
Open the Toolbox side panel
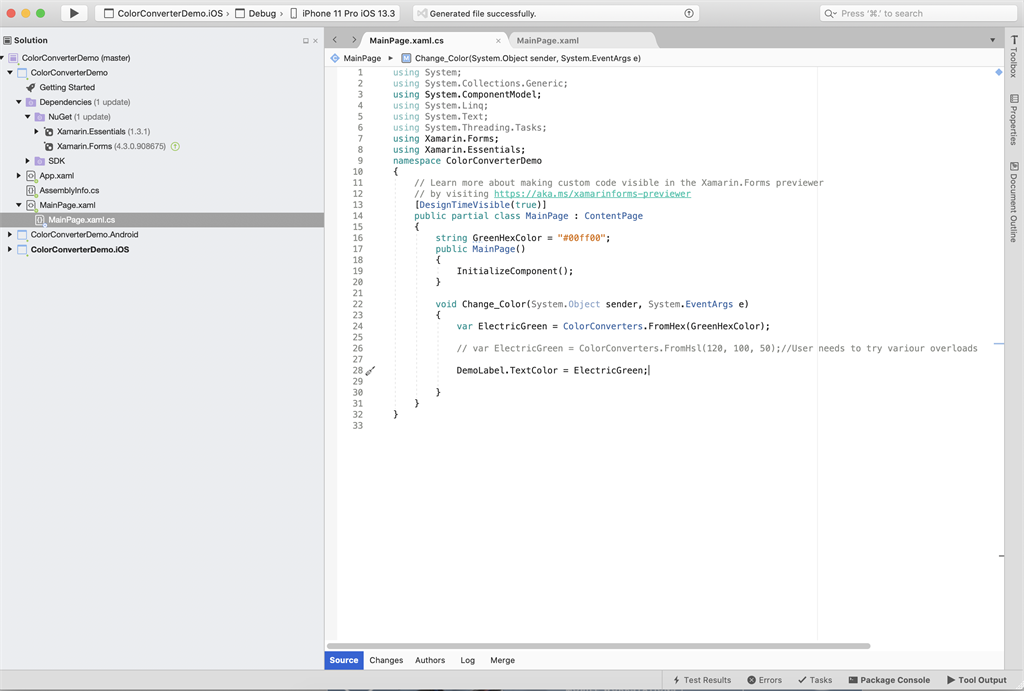coord(1013,56)
